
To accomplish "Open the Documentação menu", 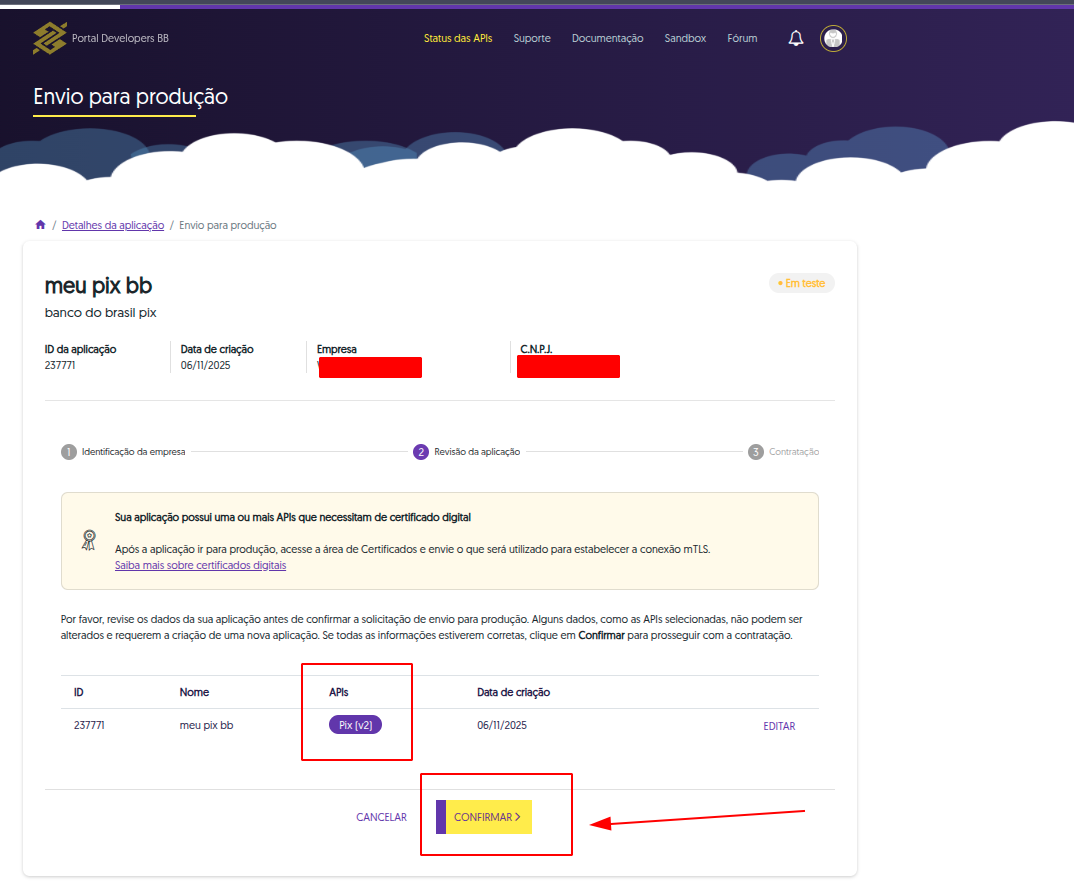I will [607, 38].
